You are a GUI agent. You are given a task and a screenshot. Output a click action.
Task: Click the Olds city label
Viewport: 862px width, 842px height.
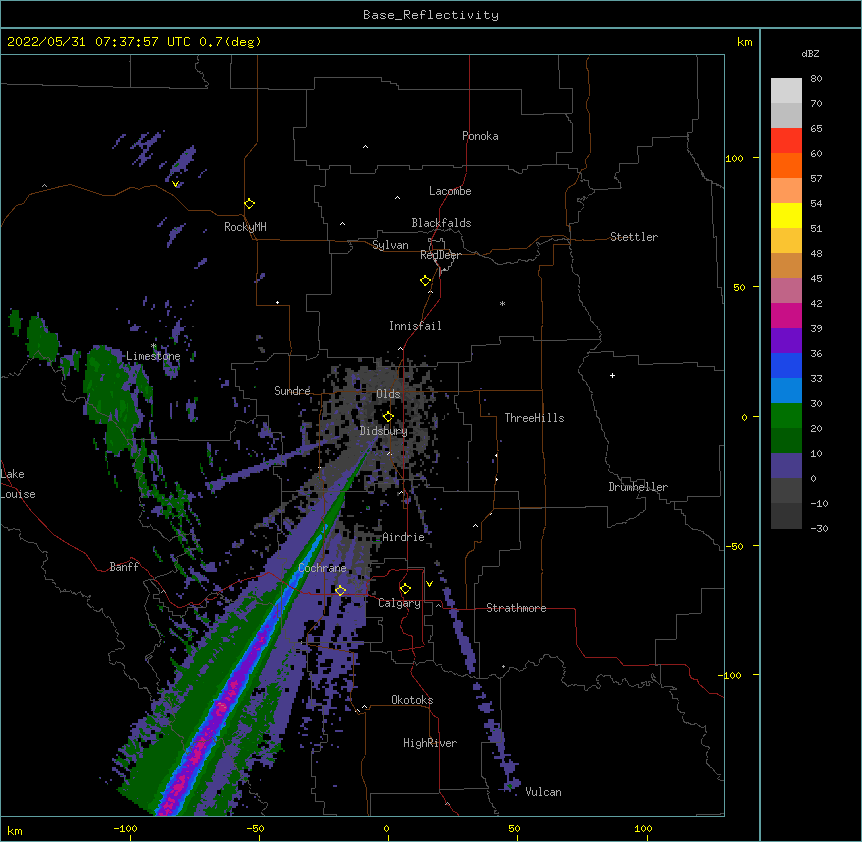[388, 394]
